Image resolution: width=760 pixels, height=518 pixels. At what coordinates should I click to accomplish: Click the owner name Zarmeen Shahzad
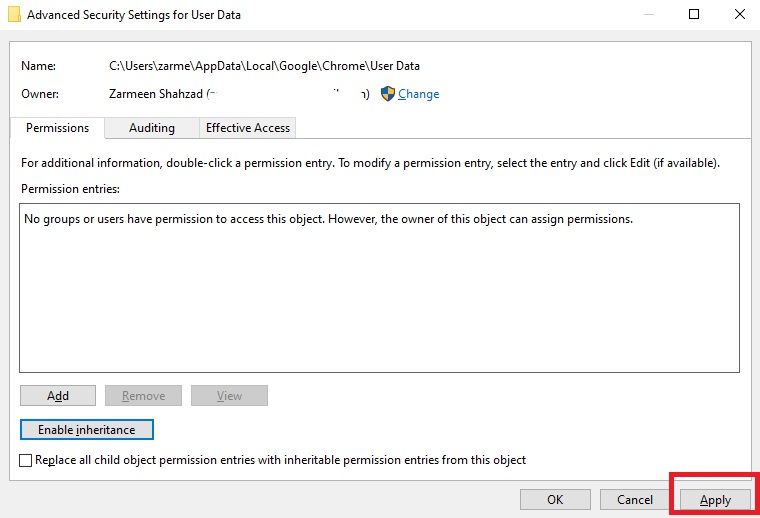(x=156, y=94)
